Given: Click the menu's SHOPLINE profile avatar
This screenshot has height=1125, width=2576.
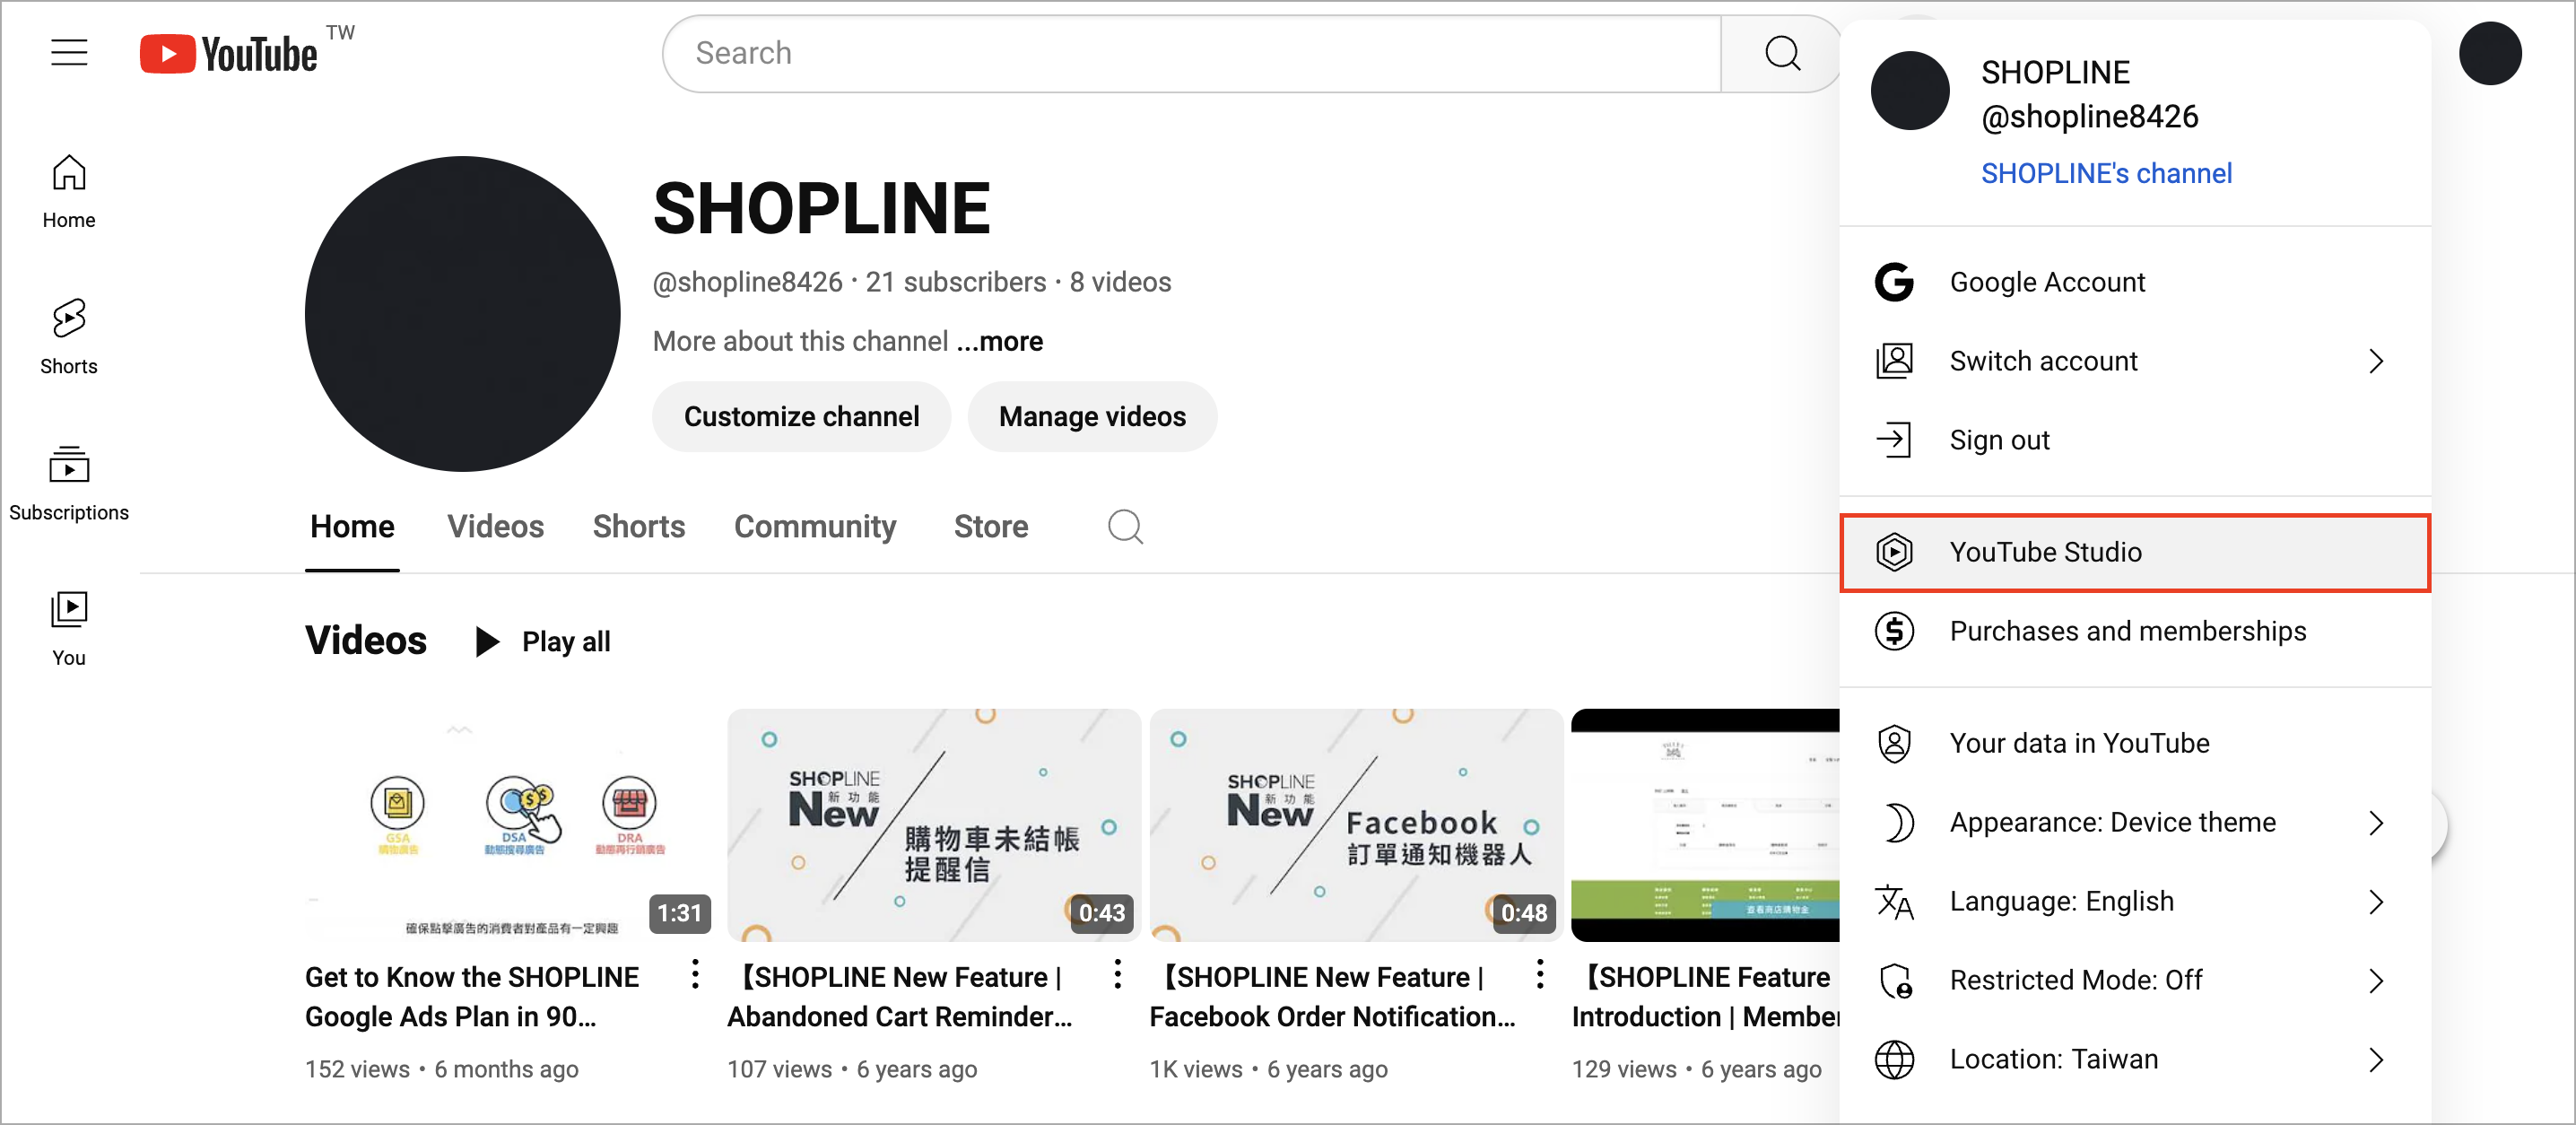Looking at the screenshot, I should (1909, 91).
